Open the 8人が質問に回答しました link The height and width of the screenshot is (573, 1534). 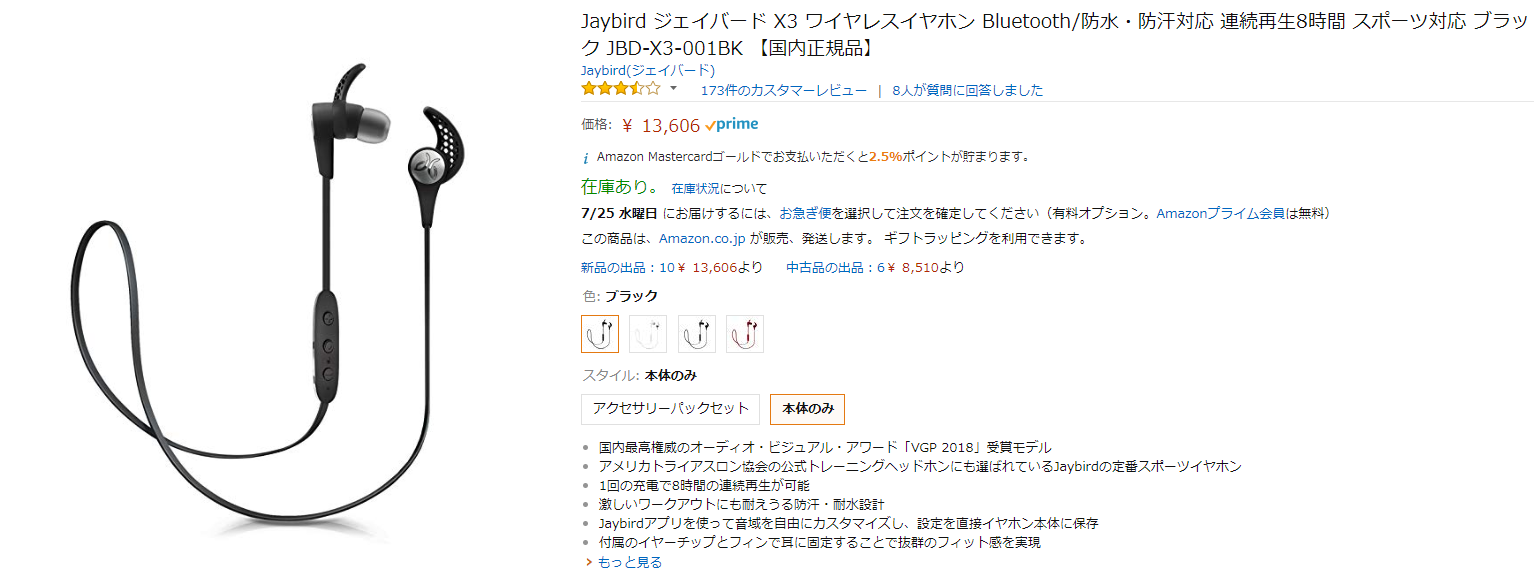pos(967,90)
